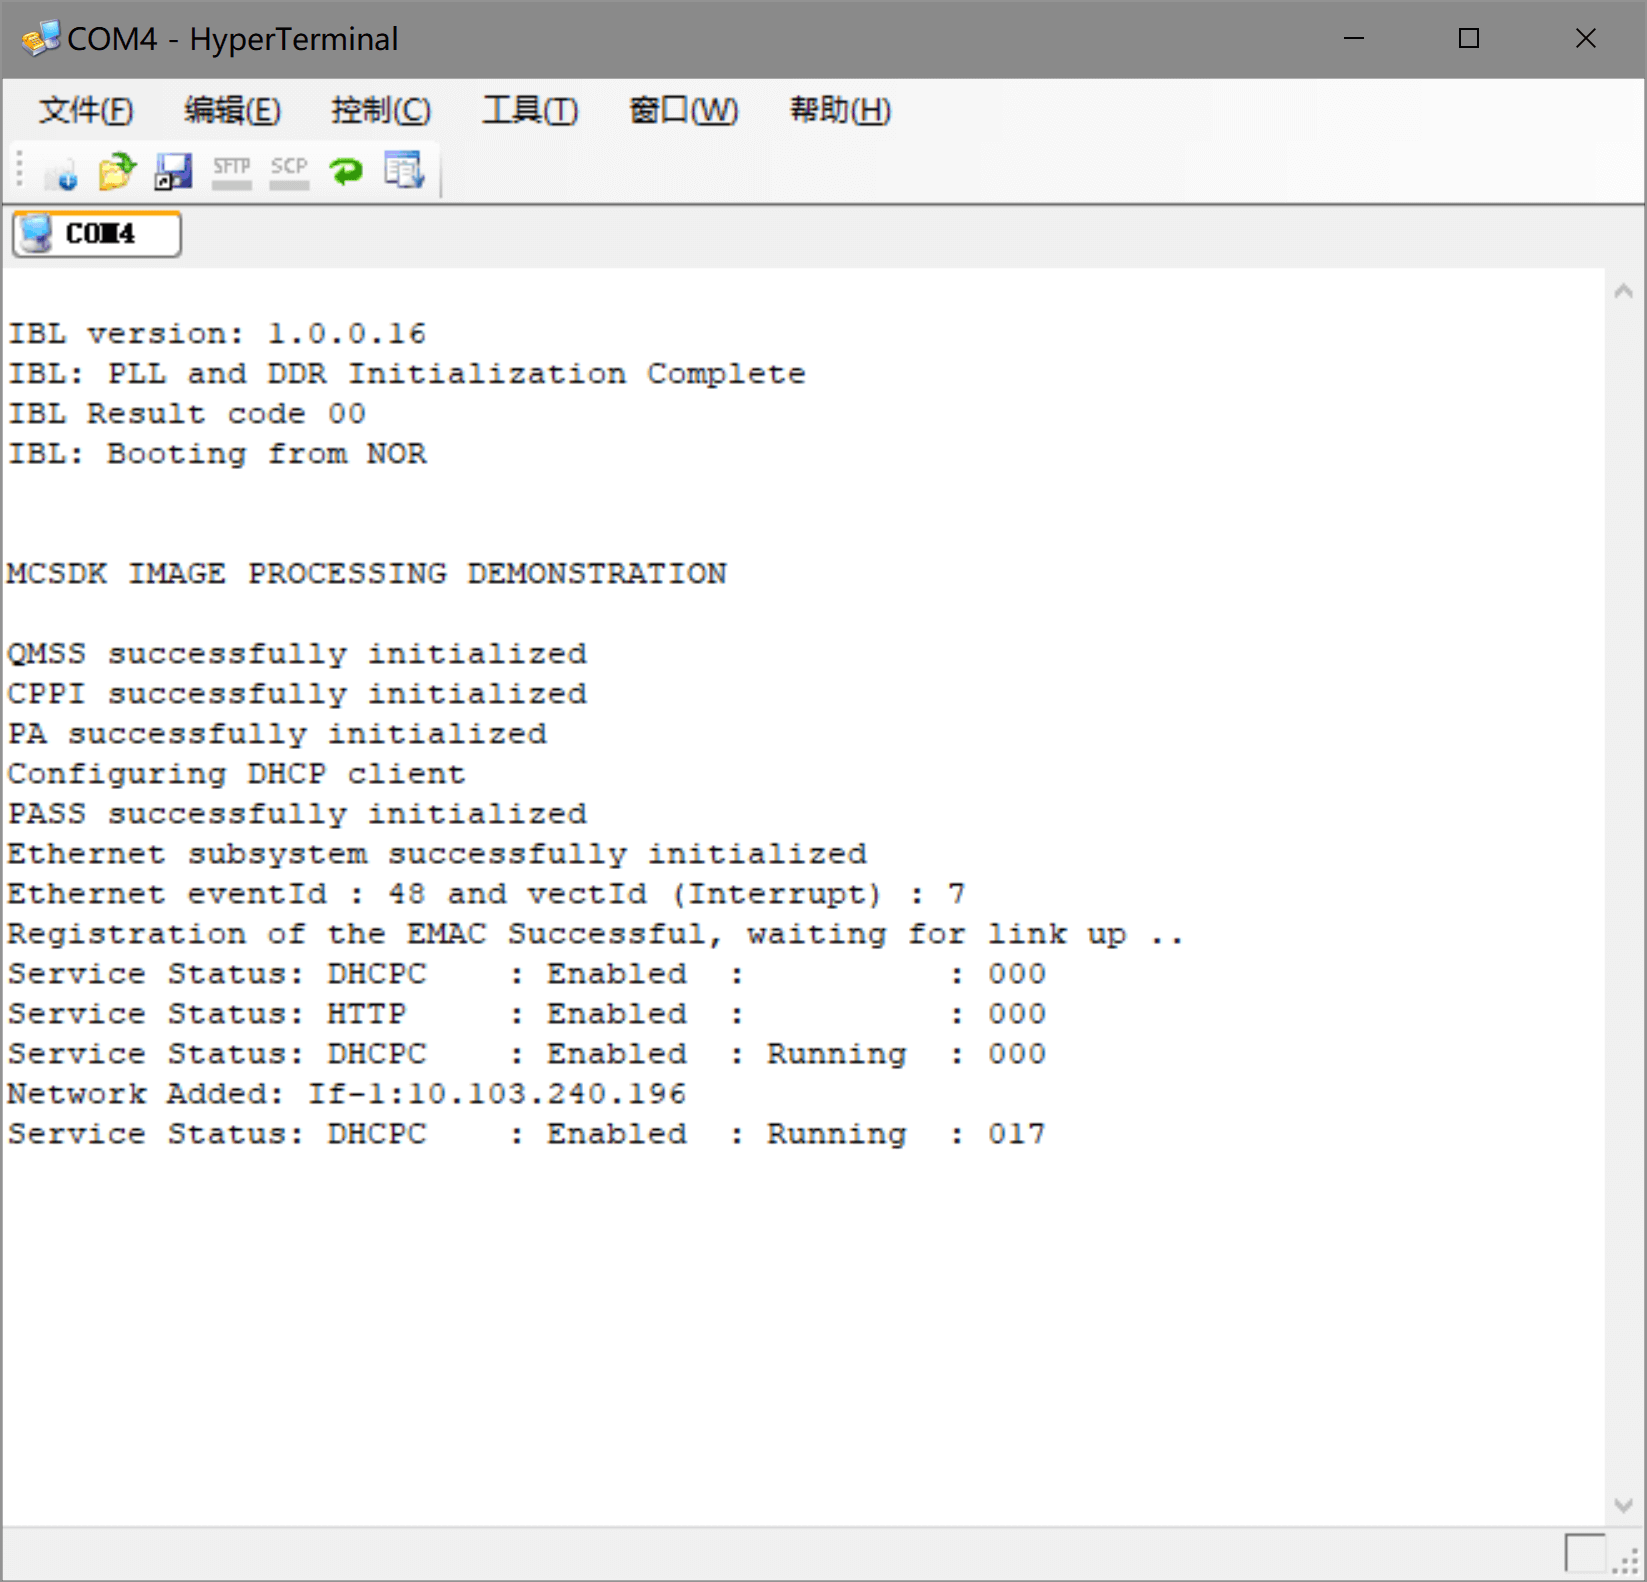Click 'Registration of the EMAC Successful' line
Screen dimensions: 1647x1582
tap(596, 934)
